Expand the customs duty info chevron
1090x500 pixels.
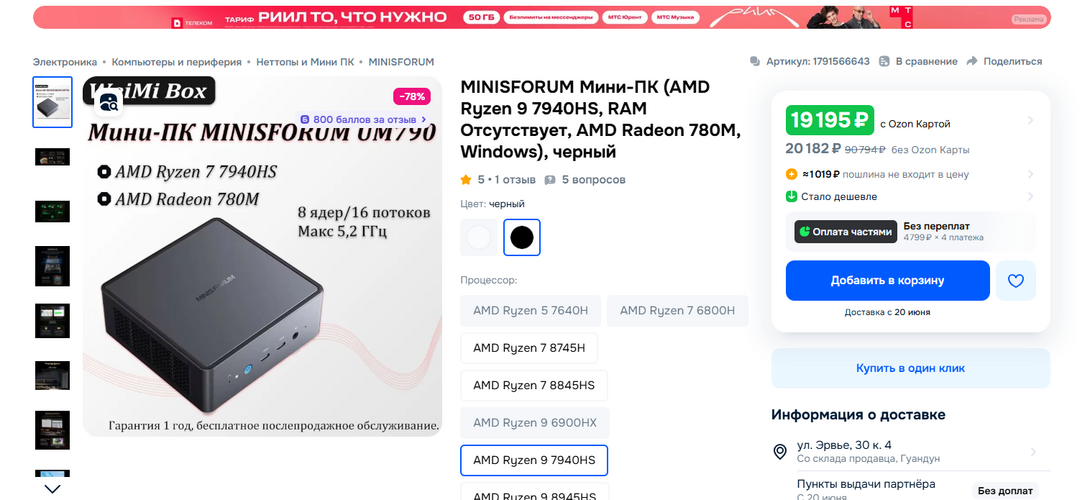pos(1030,174)
